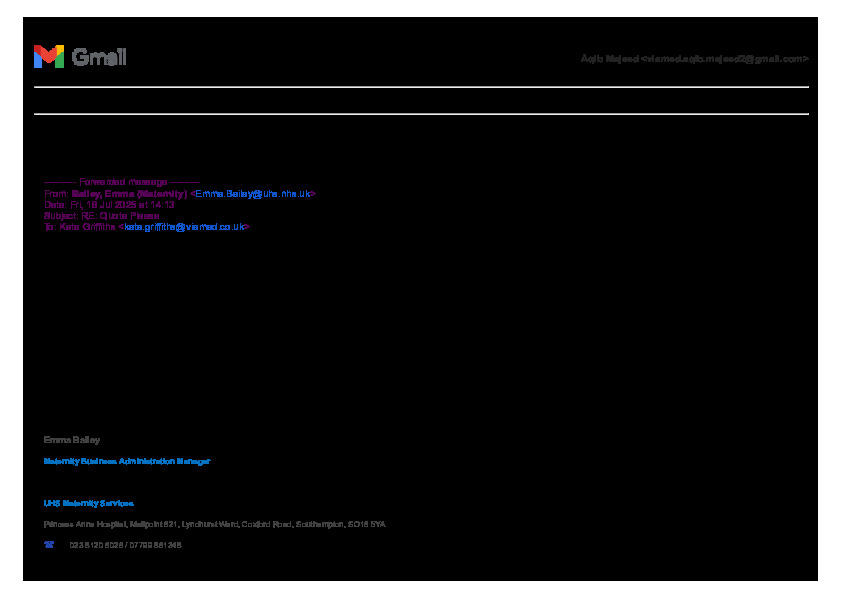842x595 pixels.
Task: Click the Aqib Majeed account name
Action: 608,59
